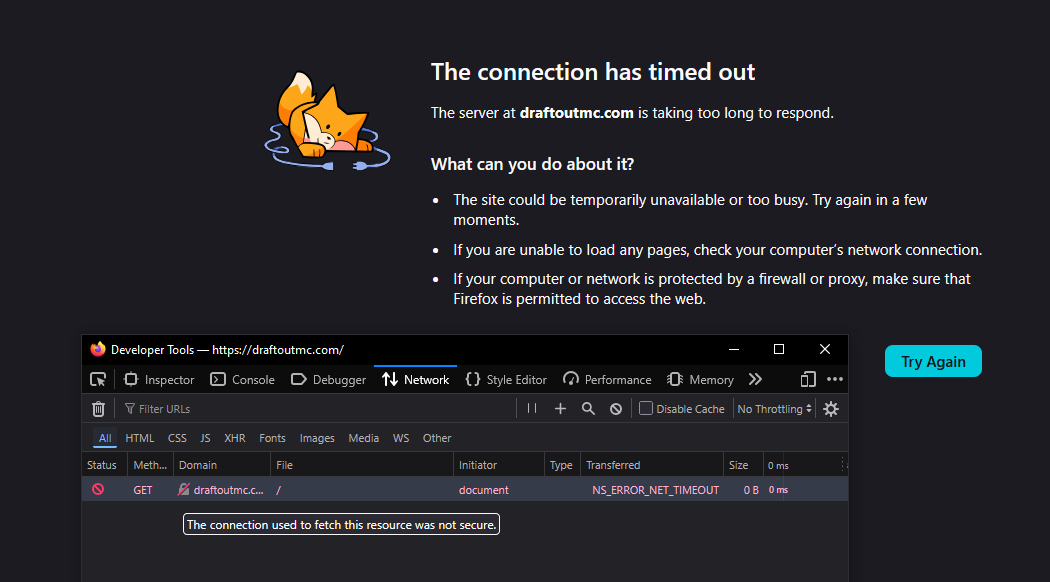Select the GET method cell
The width and height of the screenshot is (1050, 582).
pyautogui.click(x=143, y=490)
